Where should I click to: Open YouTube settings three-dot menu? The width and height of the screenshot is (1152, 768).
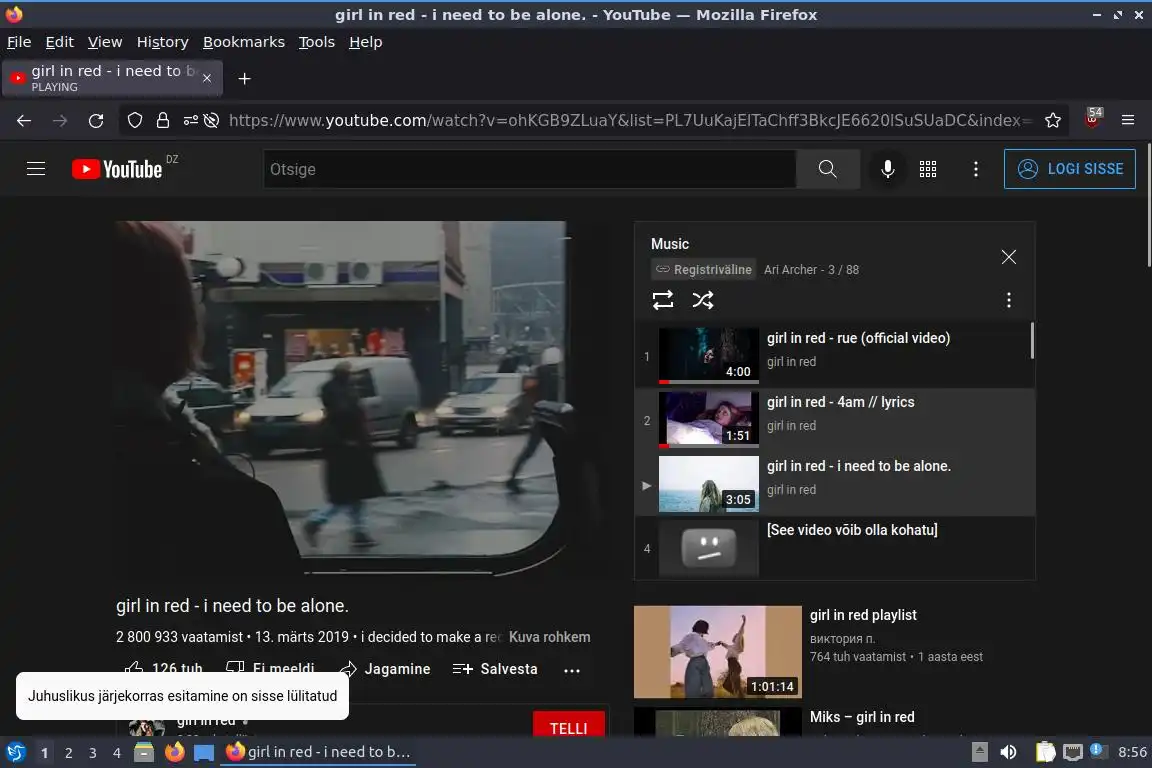click(976, 169)
